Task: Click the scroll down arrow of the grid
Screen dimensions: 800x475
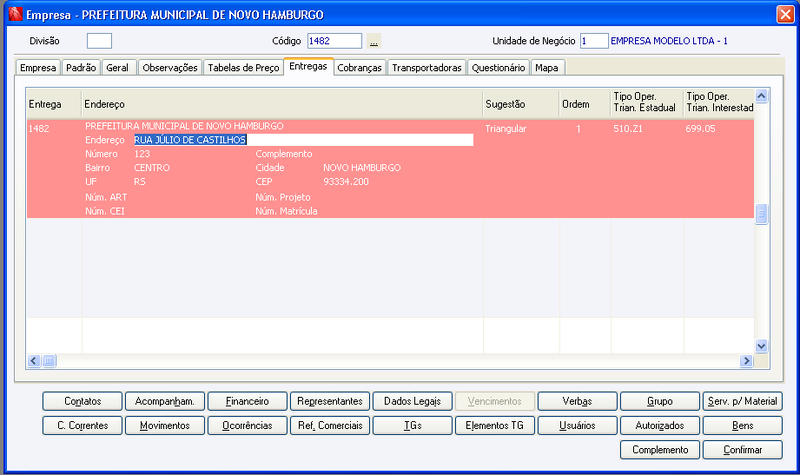Action: click(761, 346)
